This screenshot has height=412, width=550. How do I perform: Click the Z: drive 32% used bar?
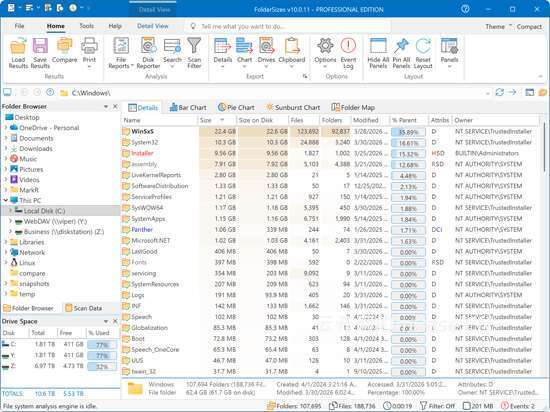coord(102,367)
